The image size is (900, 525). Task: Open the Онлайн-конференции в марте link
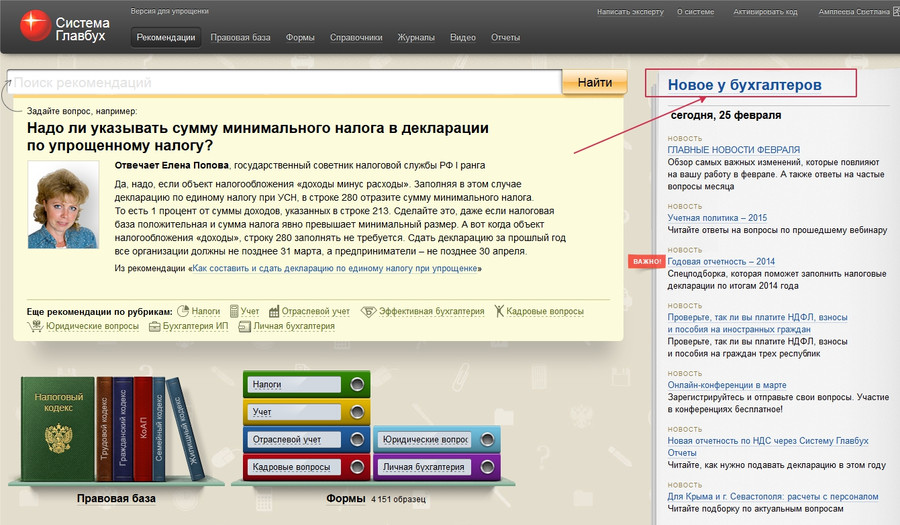[727, 385]
